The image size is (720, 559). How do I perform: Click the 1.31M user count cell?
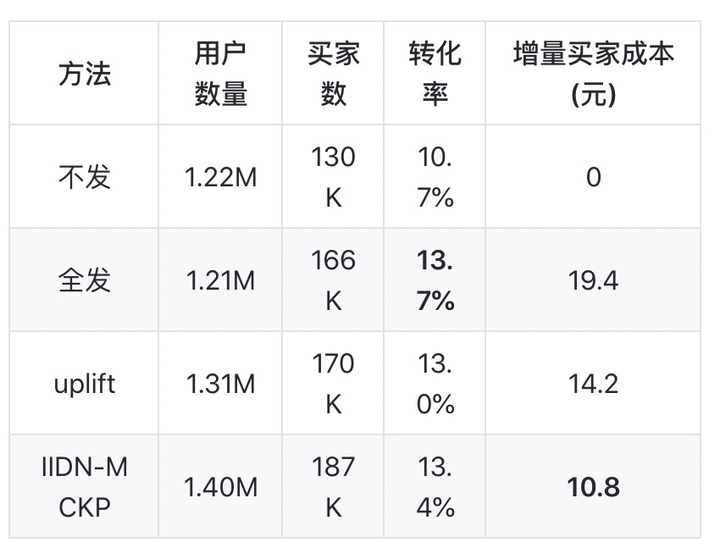[220, 383]
